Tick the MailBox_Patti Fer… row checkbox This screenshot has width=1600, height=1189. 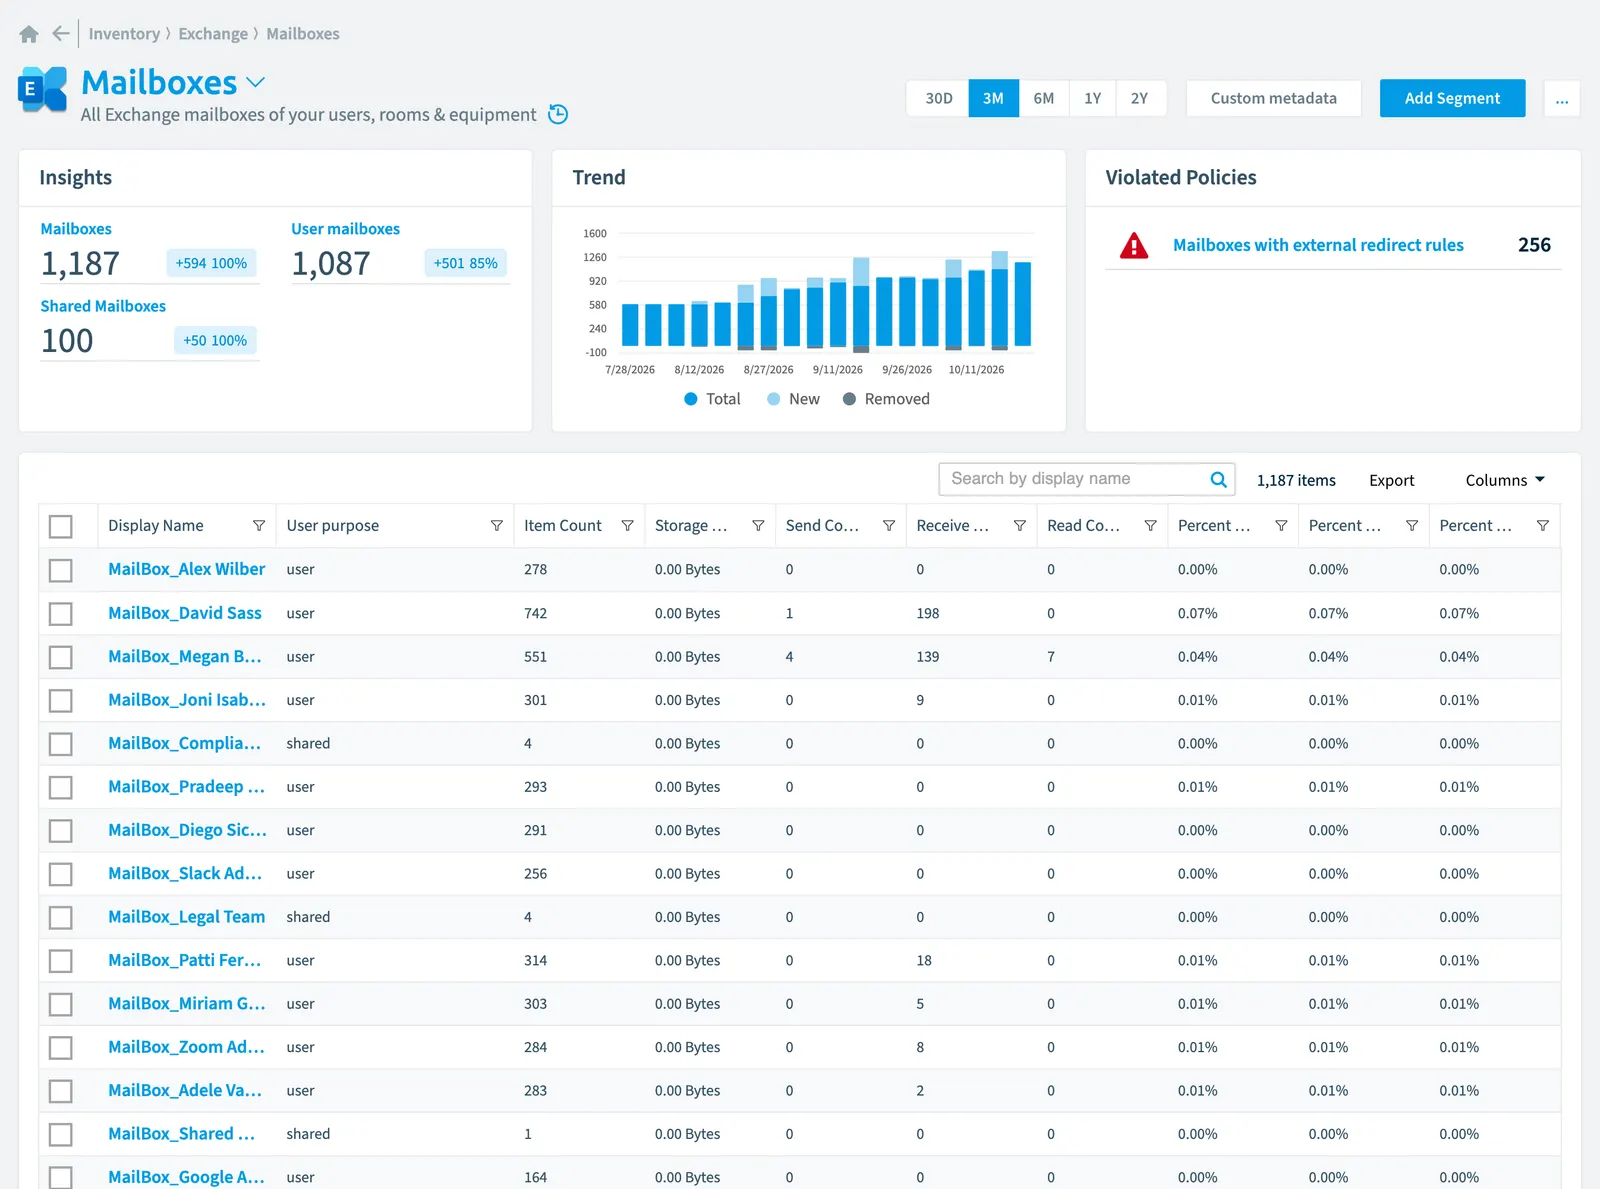coord(61,961)
